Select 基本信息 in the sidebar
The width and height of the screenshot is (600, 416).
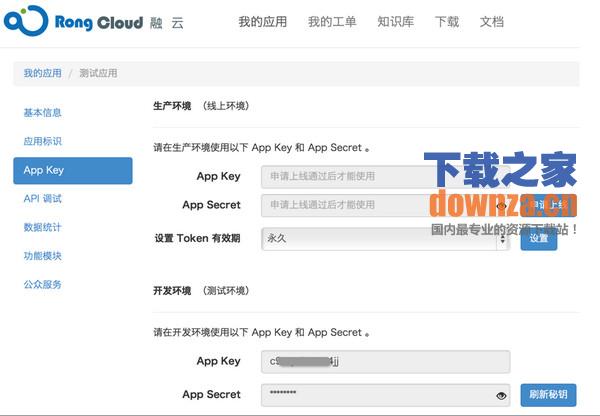coord(42,113)
